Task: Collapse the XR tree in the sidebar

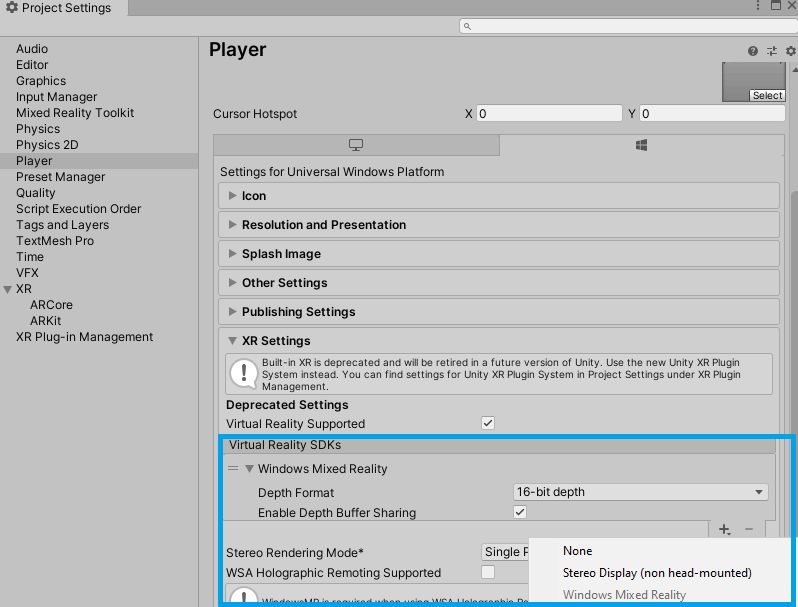Action: click(x=8, y=290)
